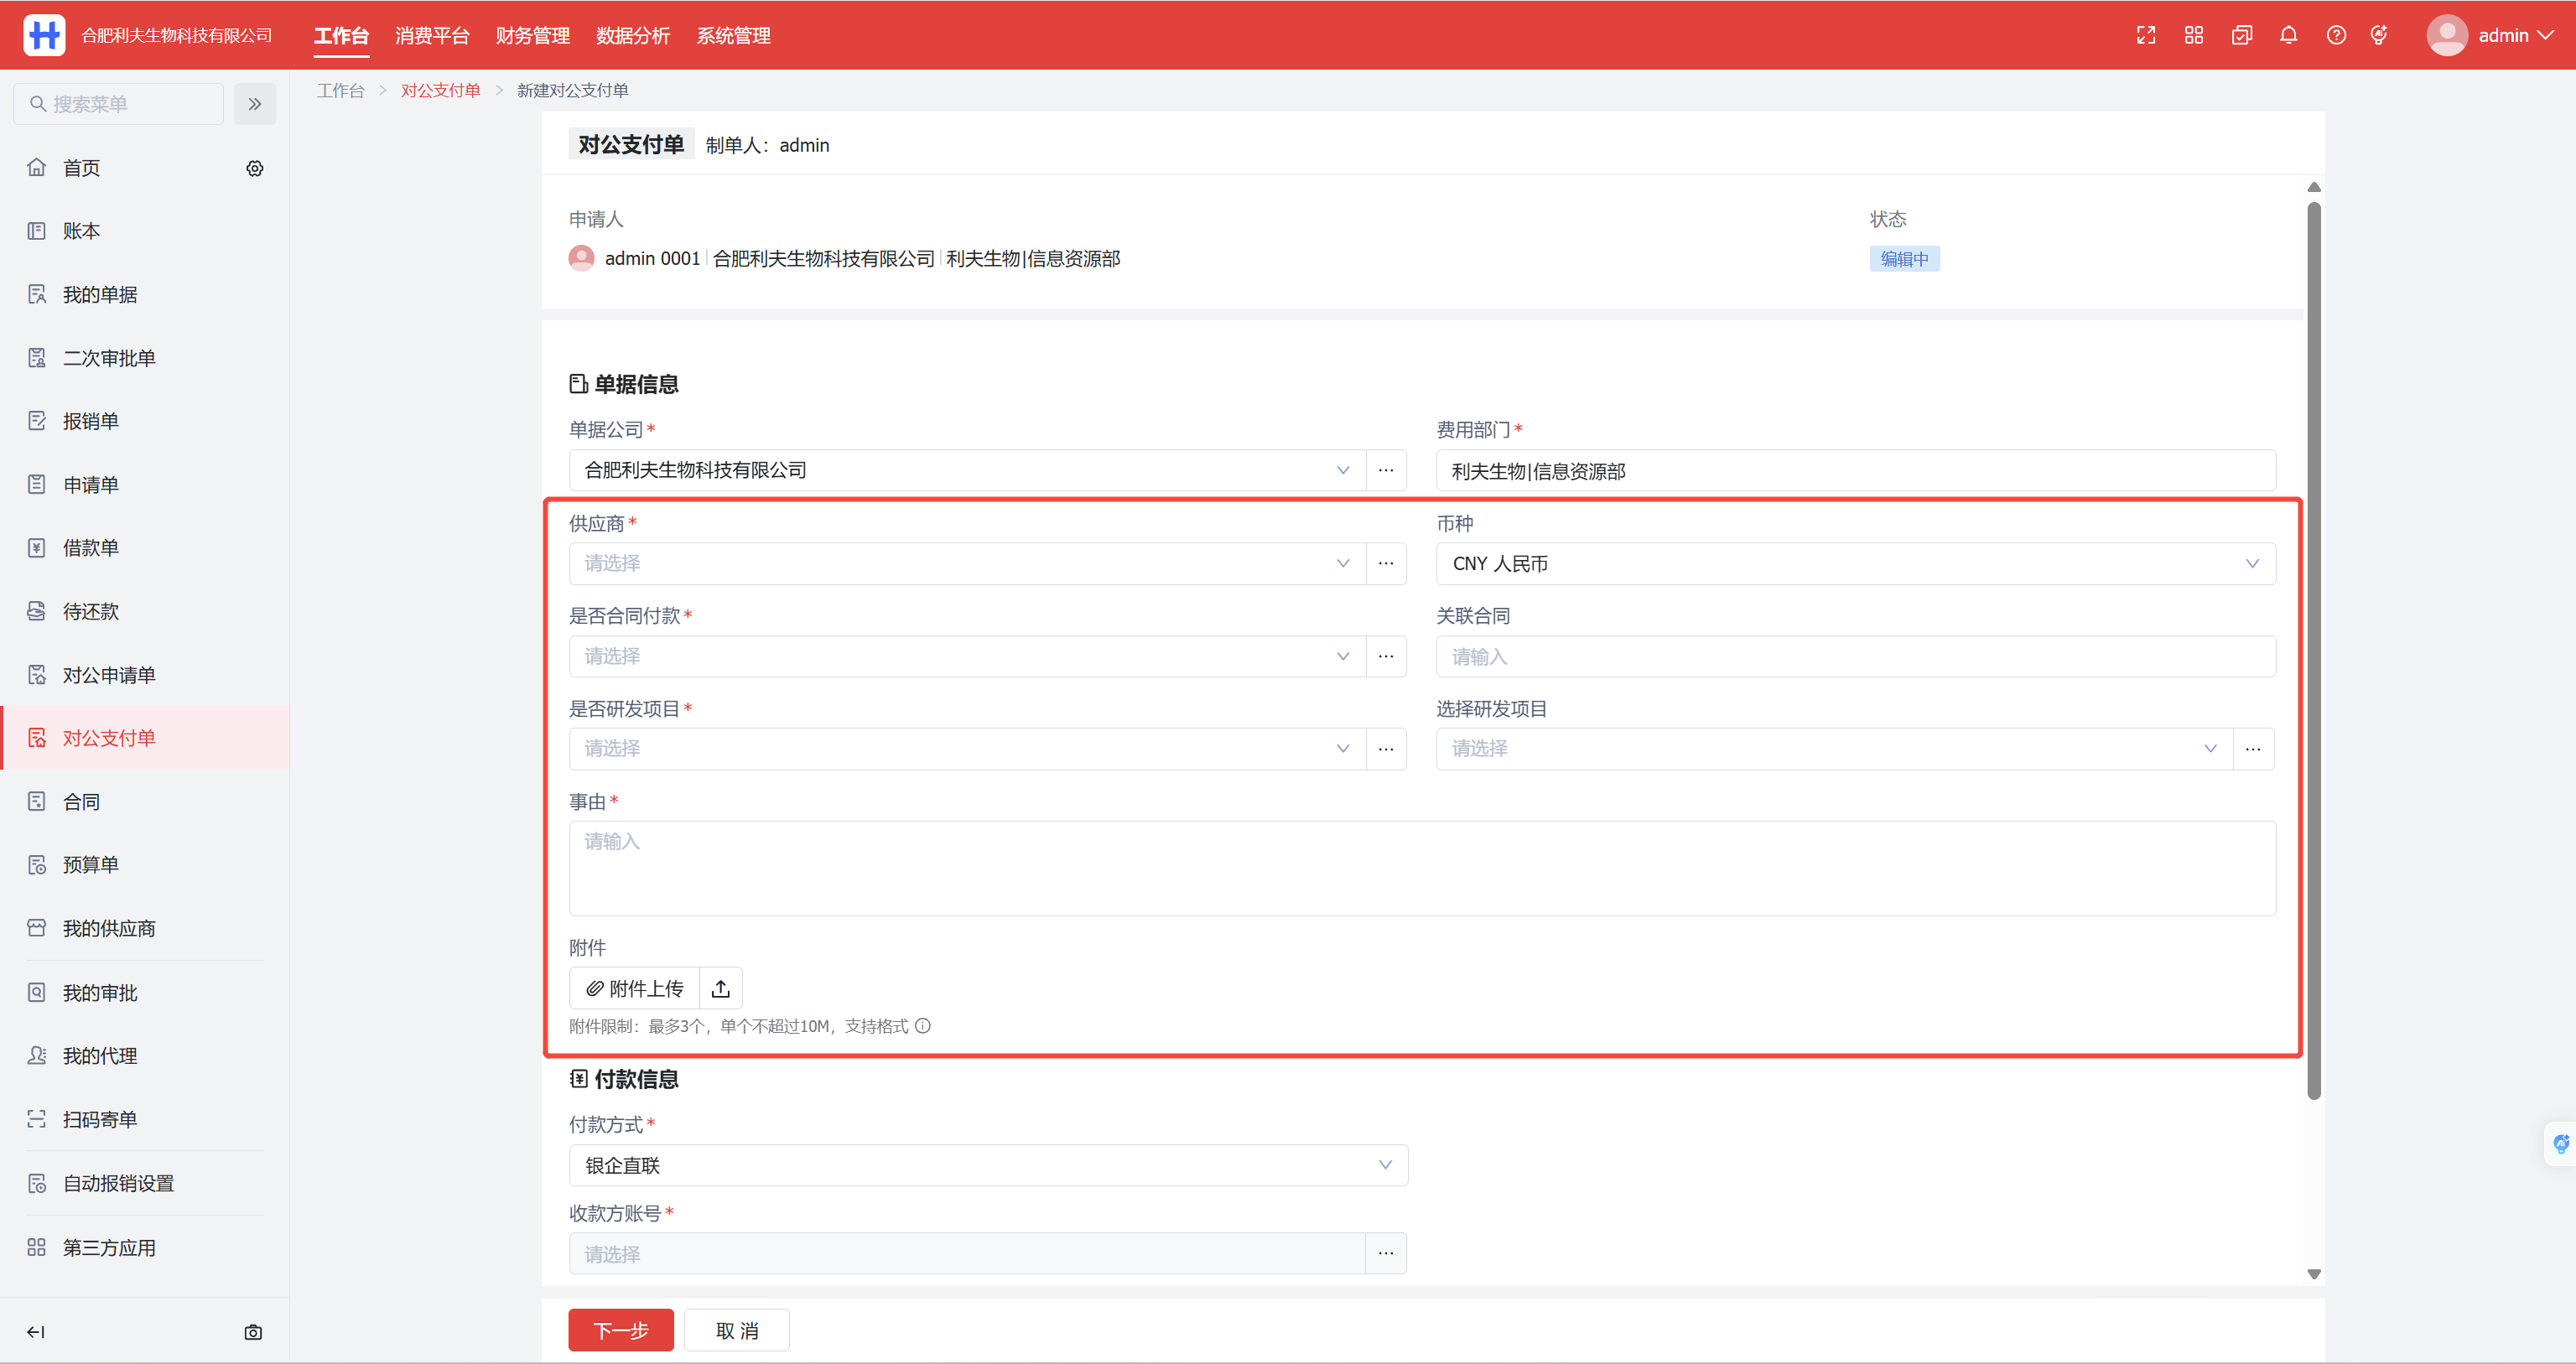The width and height of the screenshot is (2576, 1364).
Task: Collapse the sidebar with the bottom arrow icon
Action: point(36,1332)
